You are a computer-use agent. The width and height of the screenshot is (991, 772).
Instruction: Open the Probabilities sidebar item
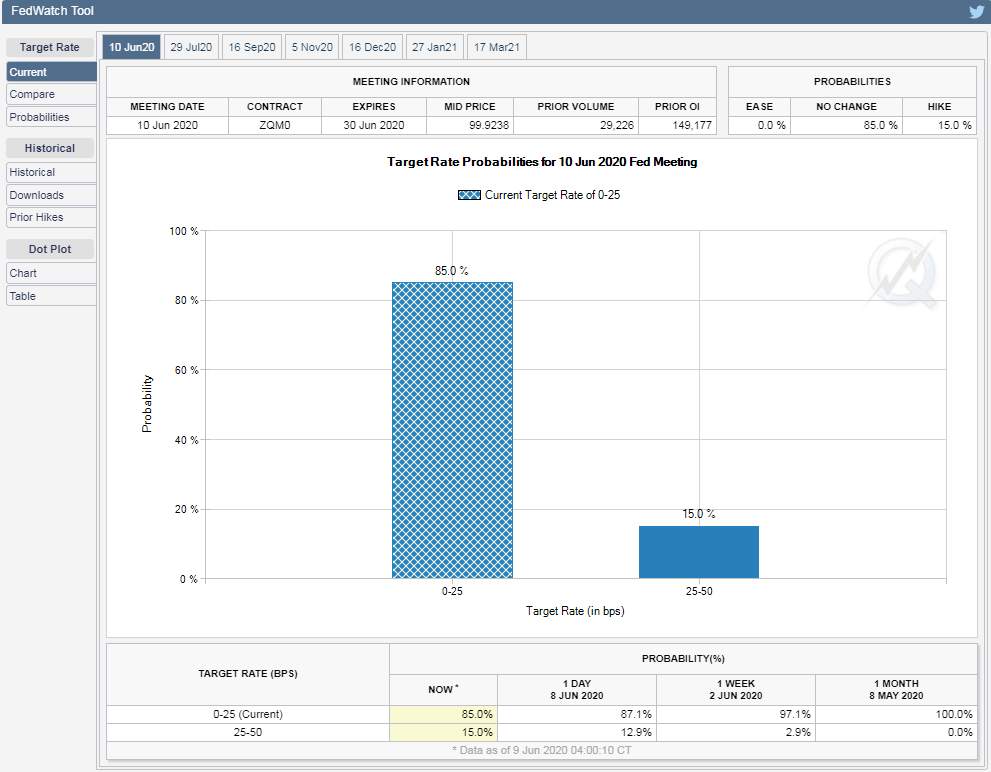[51, 117]
